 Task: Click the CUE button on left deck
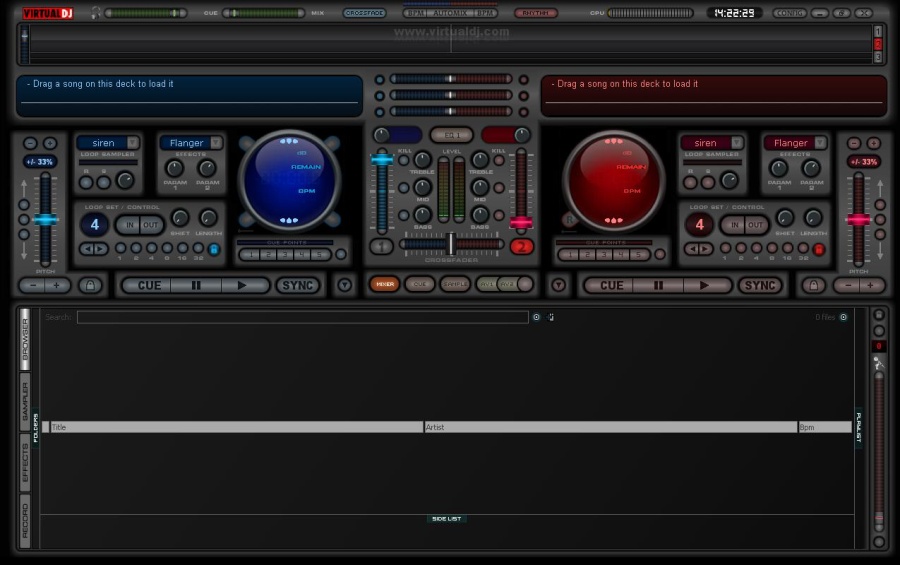tap(149, 285)
